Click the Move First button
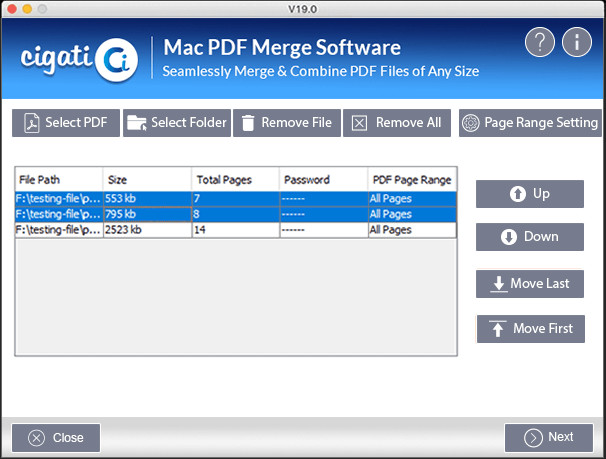The width and height of the screenshot is (606, 459). (x=531, y=329)
